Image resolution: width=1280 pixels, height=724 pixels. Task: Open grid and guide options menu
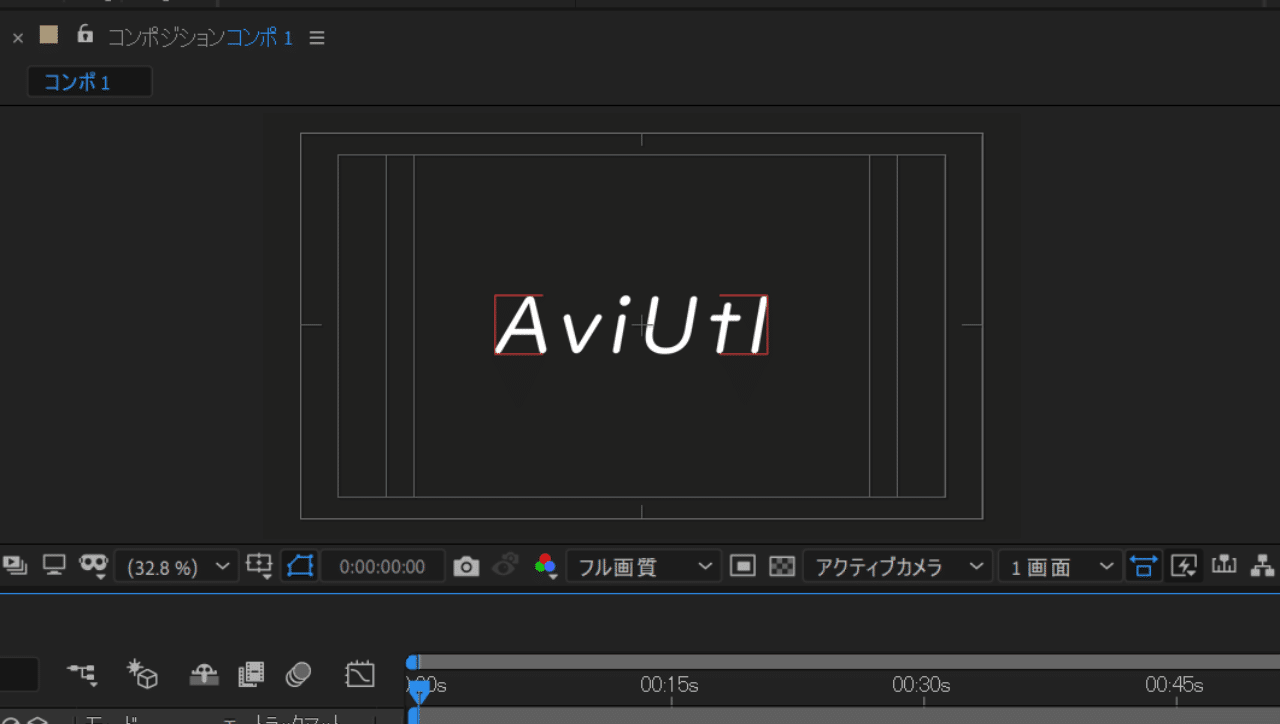[260, 567]
